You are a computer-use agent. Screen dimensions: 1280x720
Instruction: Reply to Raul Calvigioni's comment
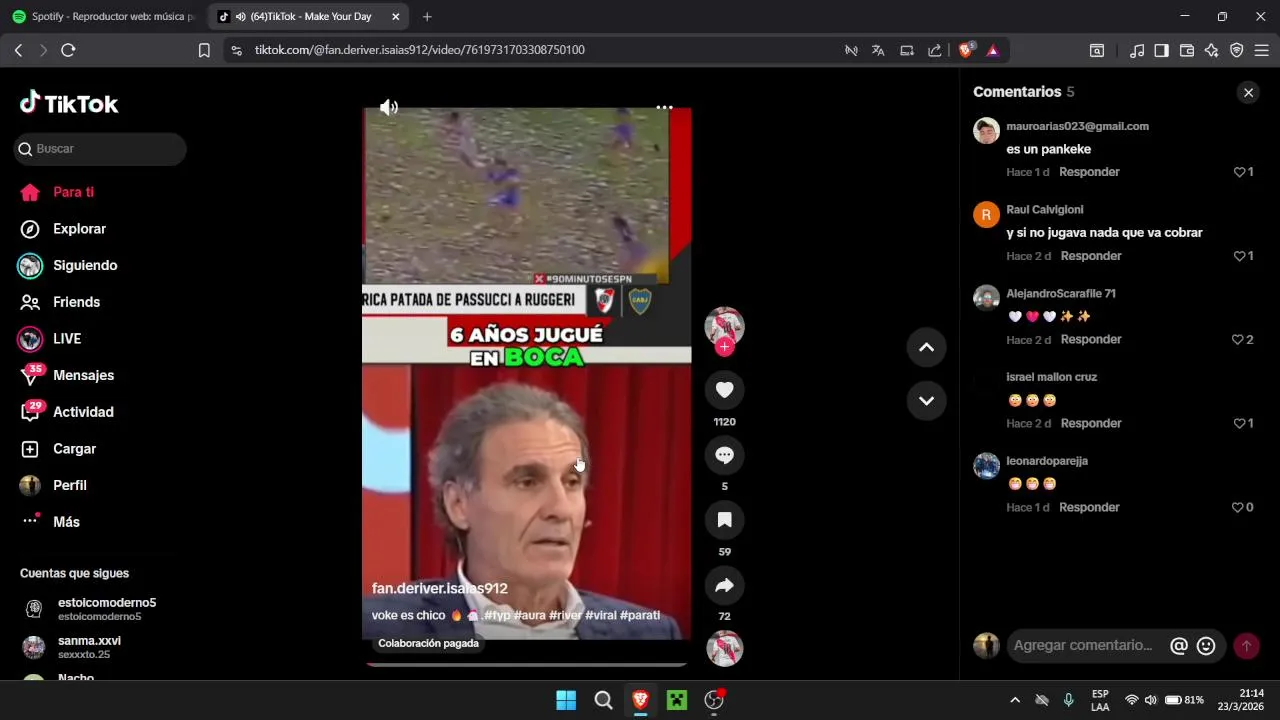coord(1091,256)
